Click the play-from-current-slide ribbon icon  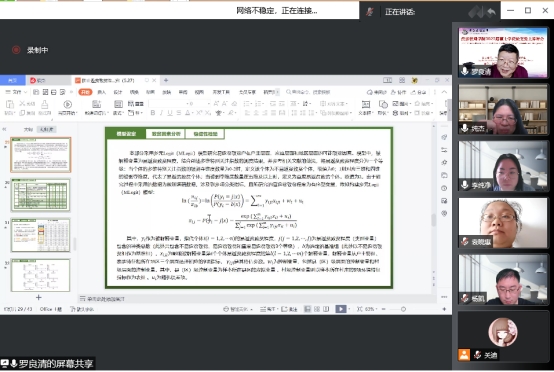coord(67,105)
